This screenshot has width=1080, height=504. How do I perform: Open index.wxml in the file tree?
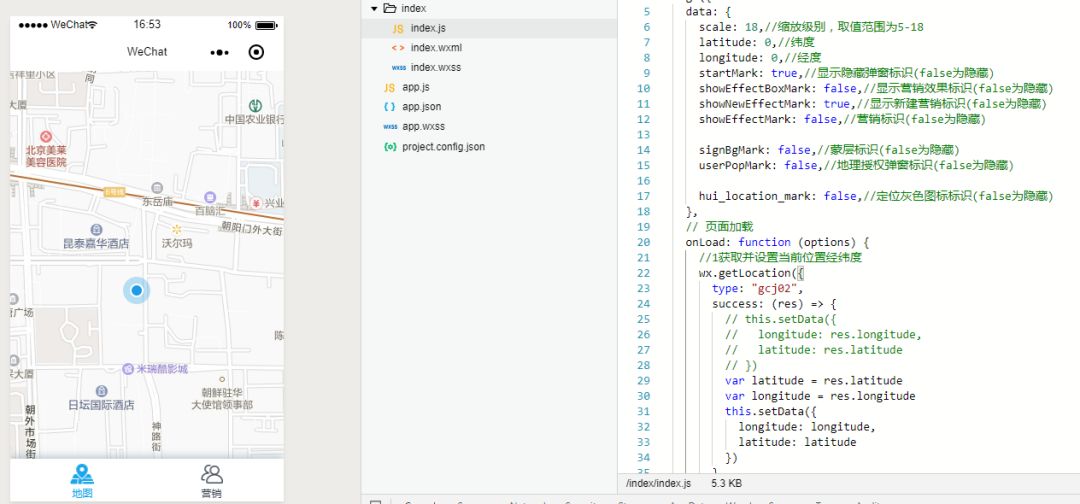436,48
